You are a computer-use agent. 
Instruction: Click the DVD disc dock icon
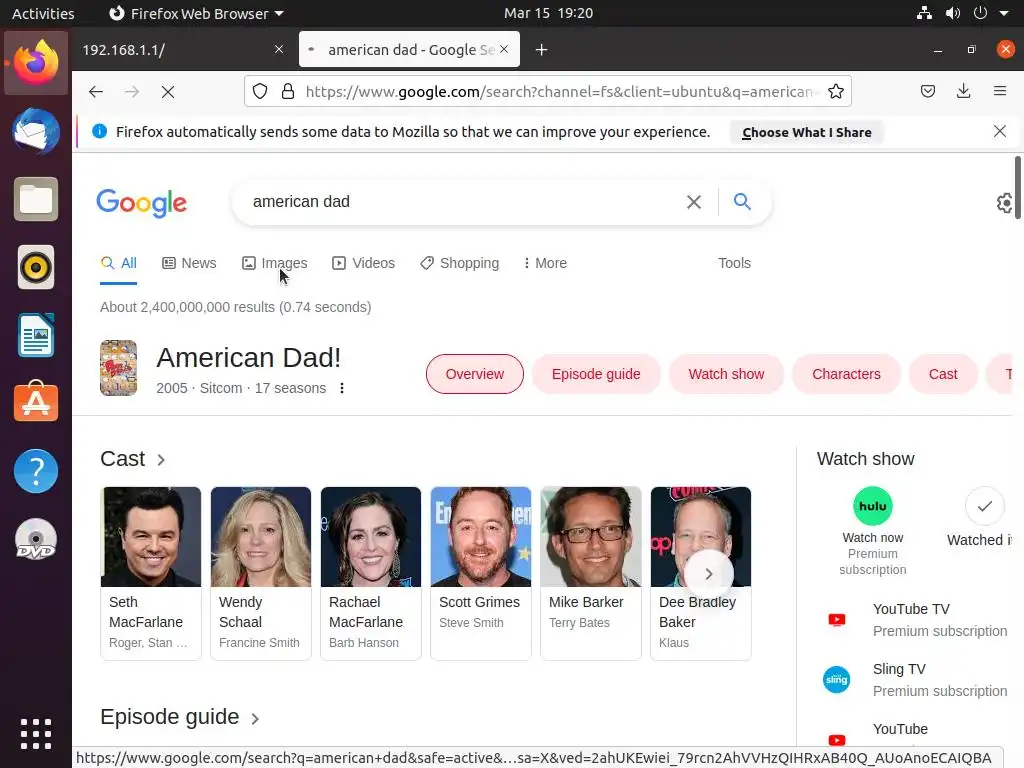[x=36, y=539]
